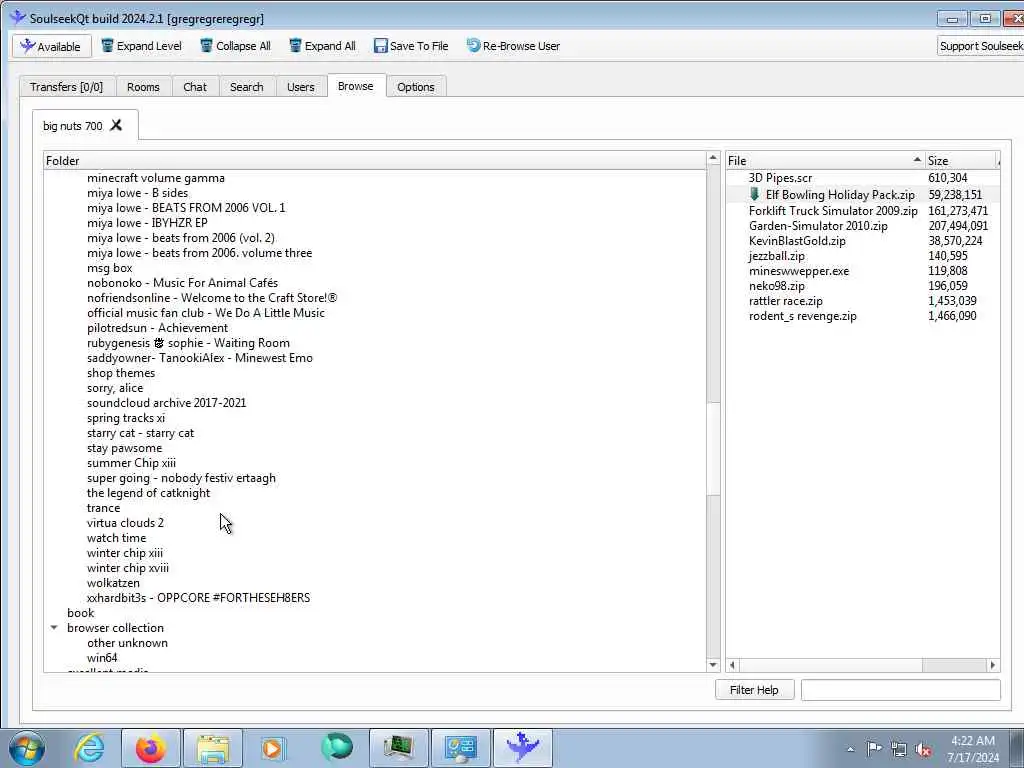Select 3D Pipes.scr file
Image resolution: width=1024 pixels, height=768 pixels.
[780, 178]
